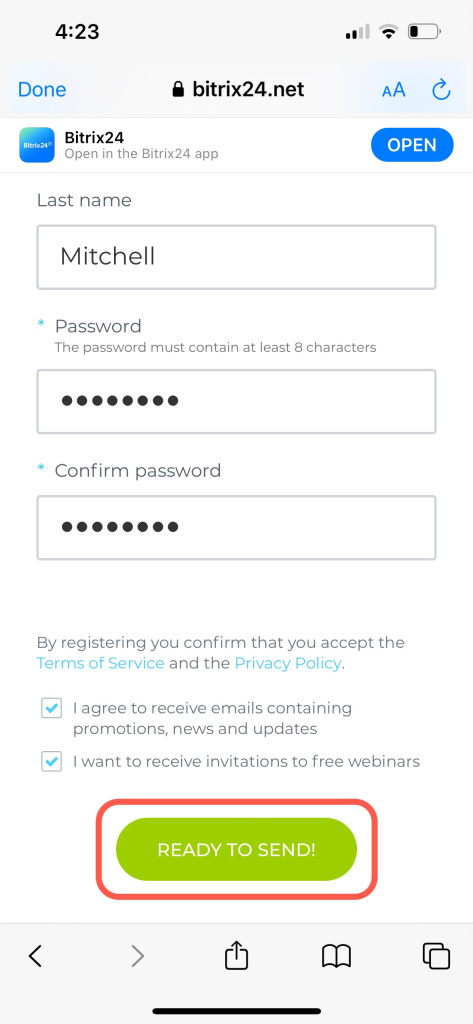The width and height of the screenshot is (473, 1024).
Task: Open the bookmarks book icon
Action: coord(336,957)
